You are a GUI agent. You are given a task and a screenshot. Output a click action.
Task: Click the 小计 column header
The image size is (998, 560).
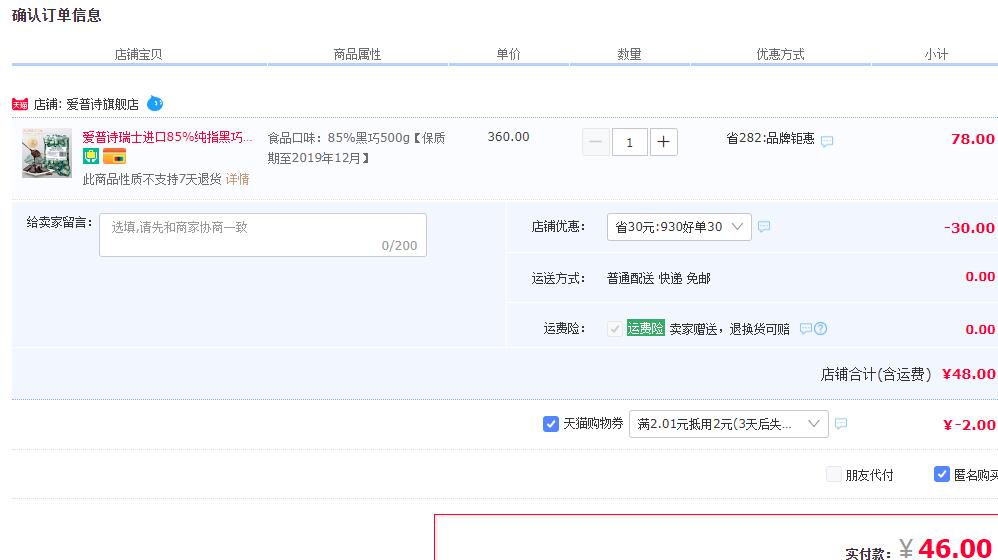(936, 55)
